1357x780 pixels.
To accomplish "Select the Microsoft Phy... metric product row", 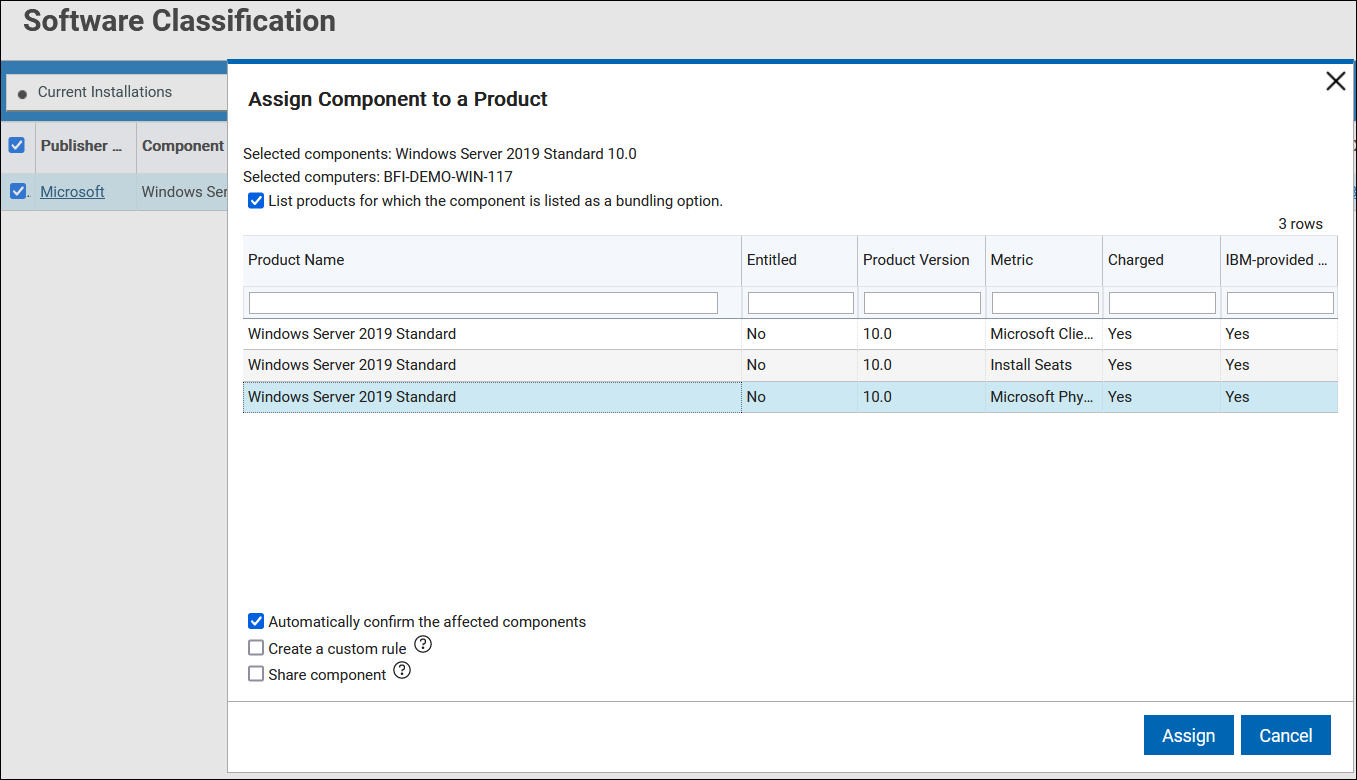I will coord(790,397).
